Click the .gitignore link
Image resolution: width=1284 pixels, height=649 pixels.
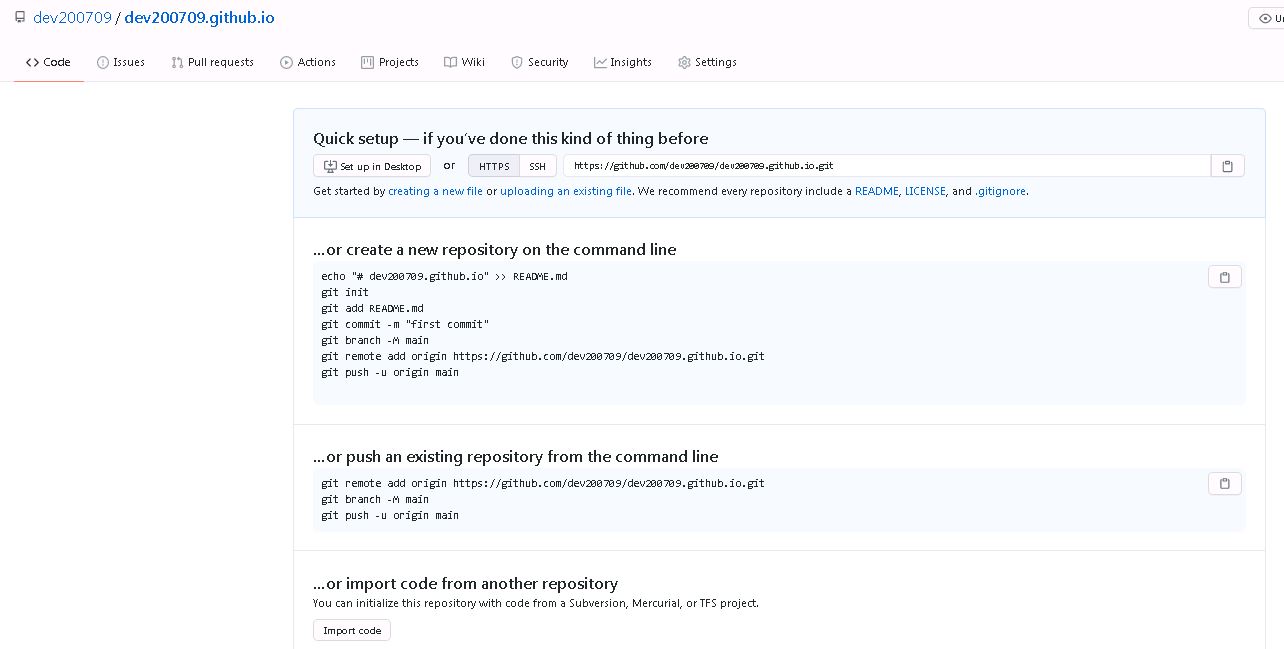(1001, 191)
